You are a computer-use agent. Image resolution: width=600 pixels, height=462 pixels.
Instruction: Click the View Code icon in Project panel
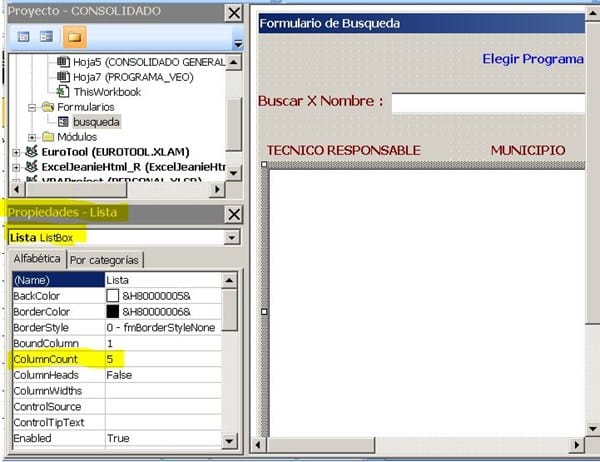(x=23, y=37)
